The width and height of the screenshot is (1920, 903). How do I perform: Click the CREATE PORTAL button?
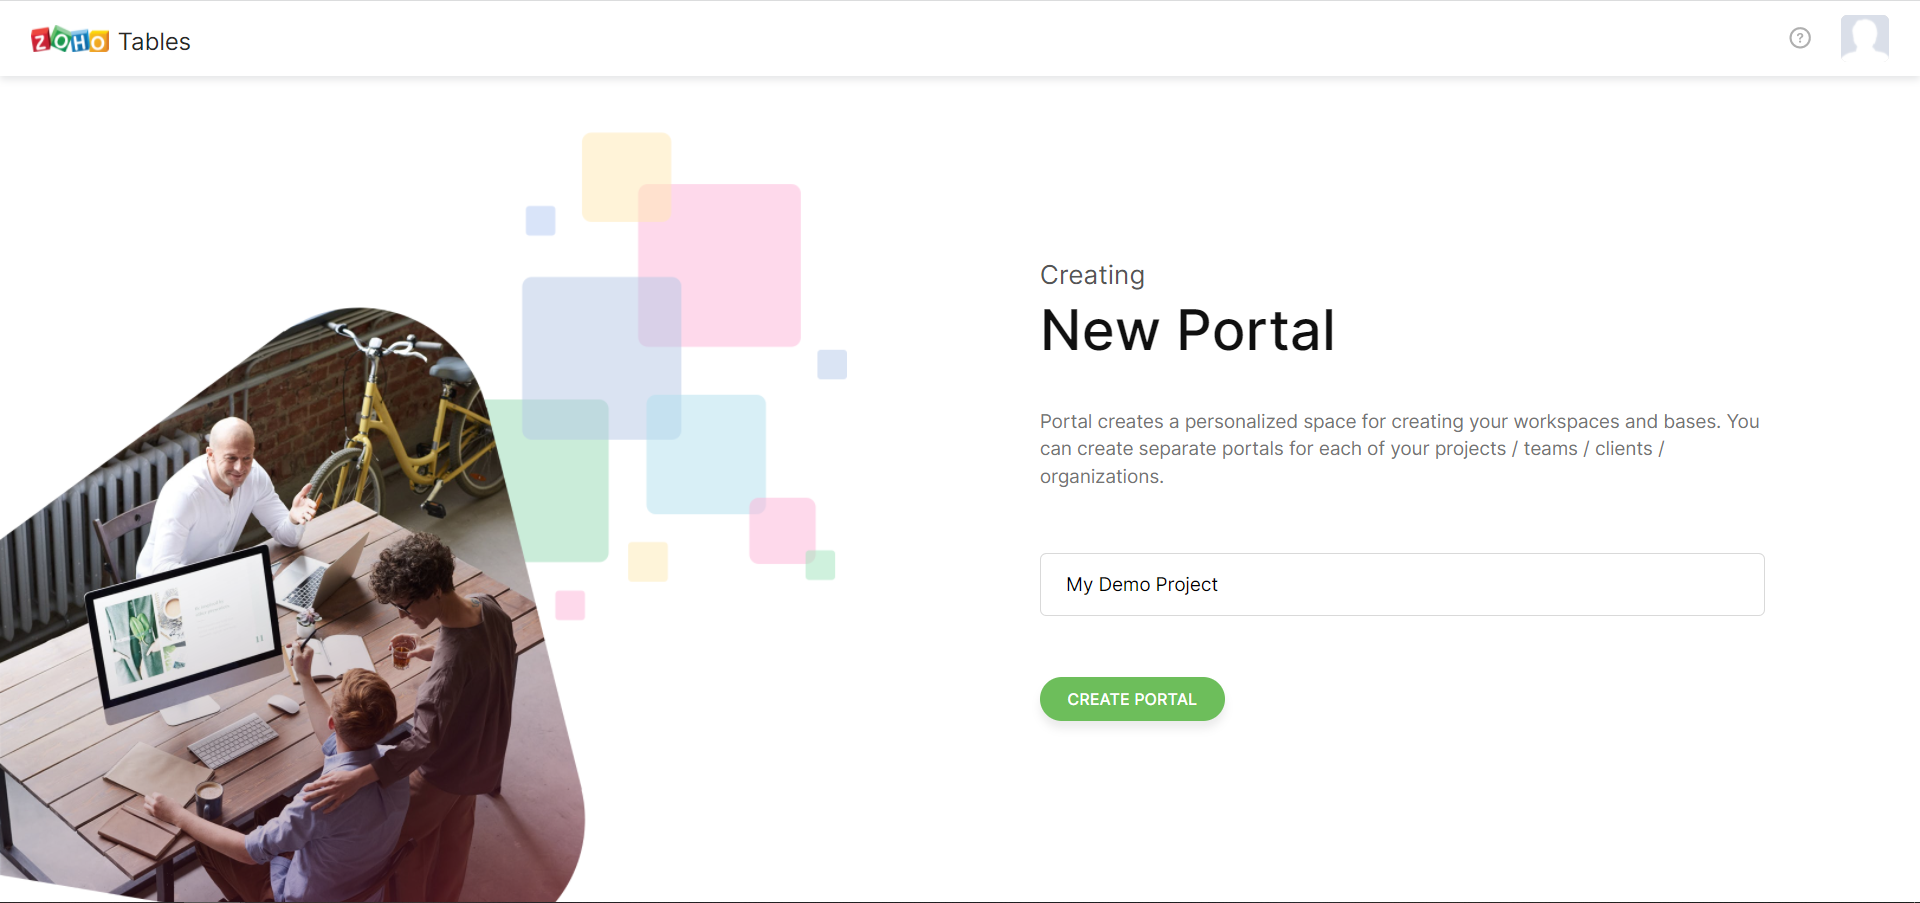click(1132, 699)
